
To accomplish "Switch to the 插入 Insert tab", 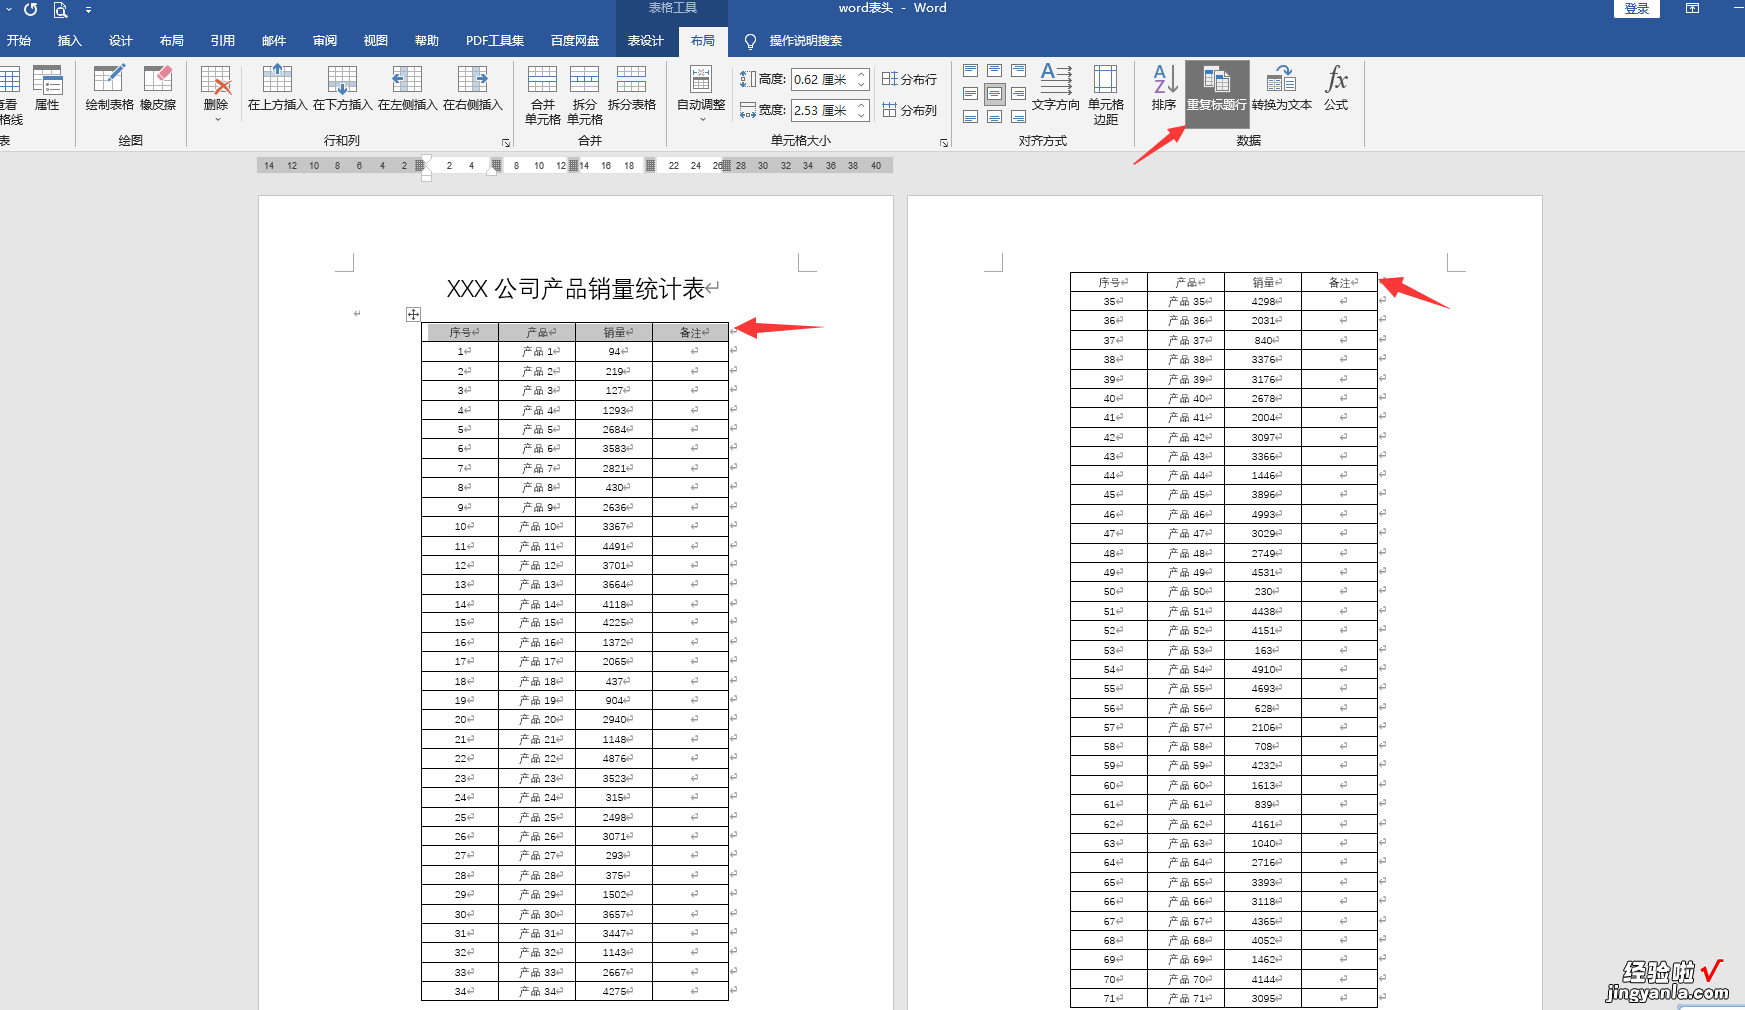I will coord(69,41).
